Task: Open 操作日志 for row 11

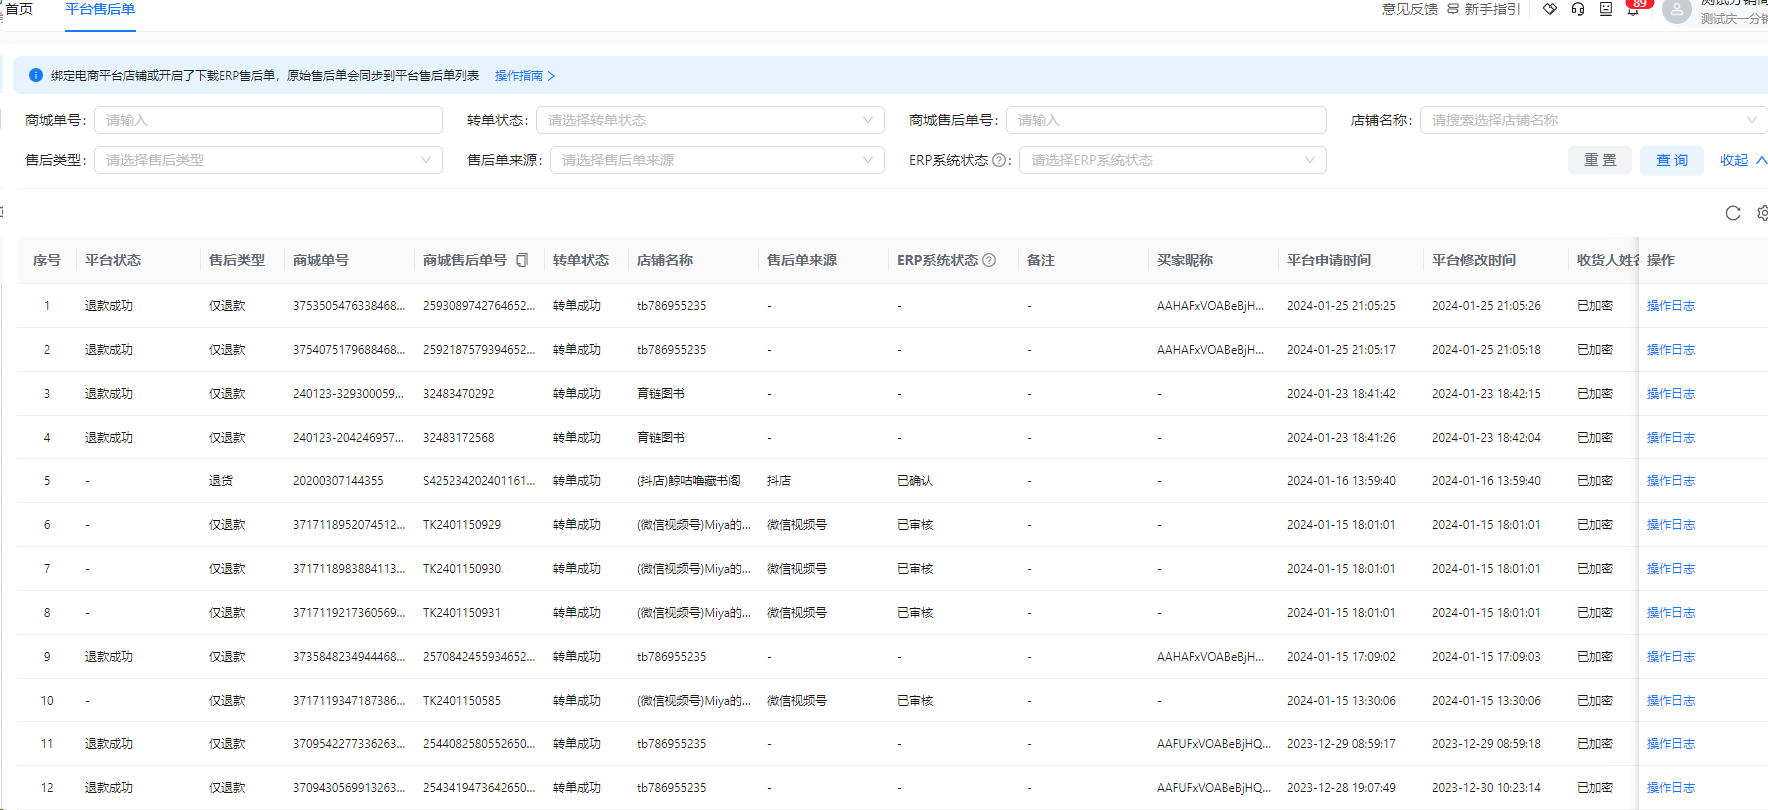Action: pyautogui.click(x=1671, y=744)
